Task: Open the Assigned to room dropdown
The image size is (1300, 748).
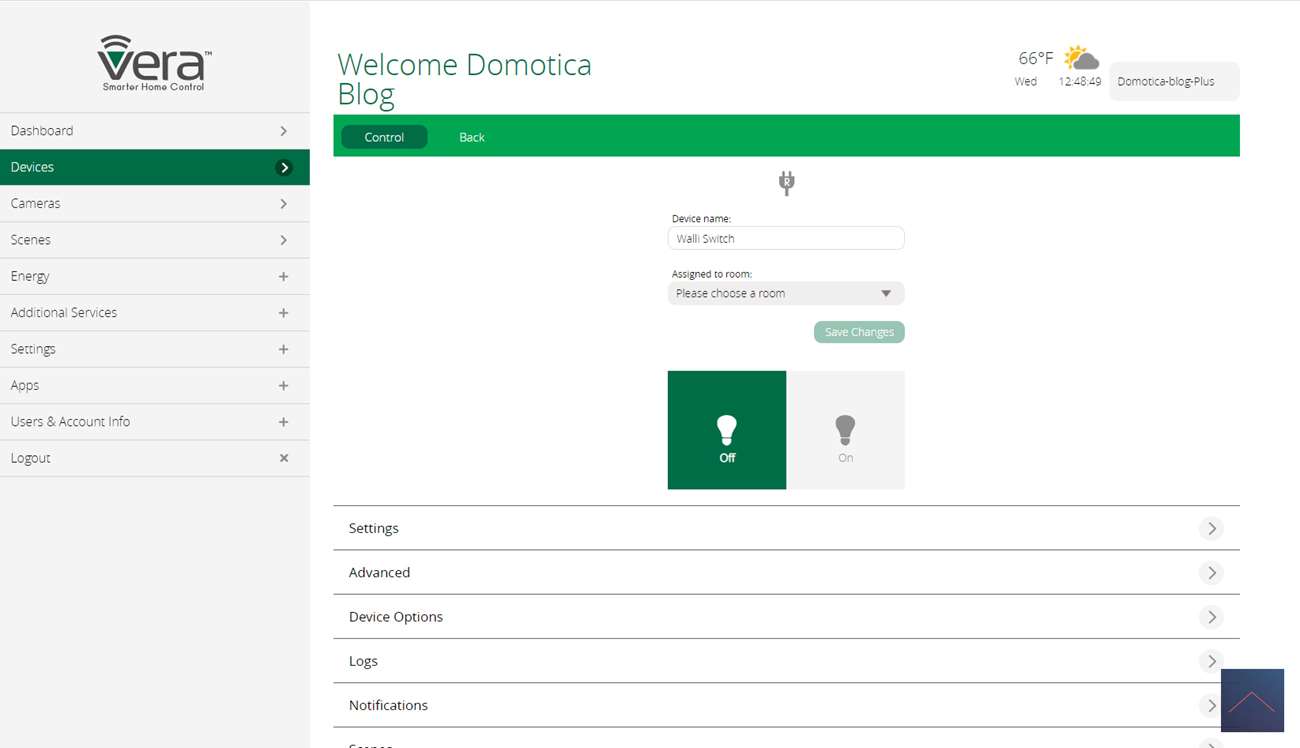Action: [x=785, y=293]
